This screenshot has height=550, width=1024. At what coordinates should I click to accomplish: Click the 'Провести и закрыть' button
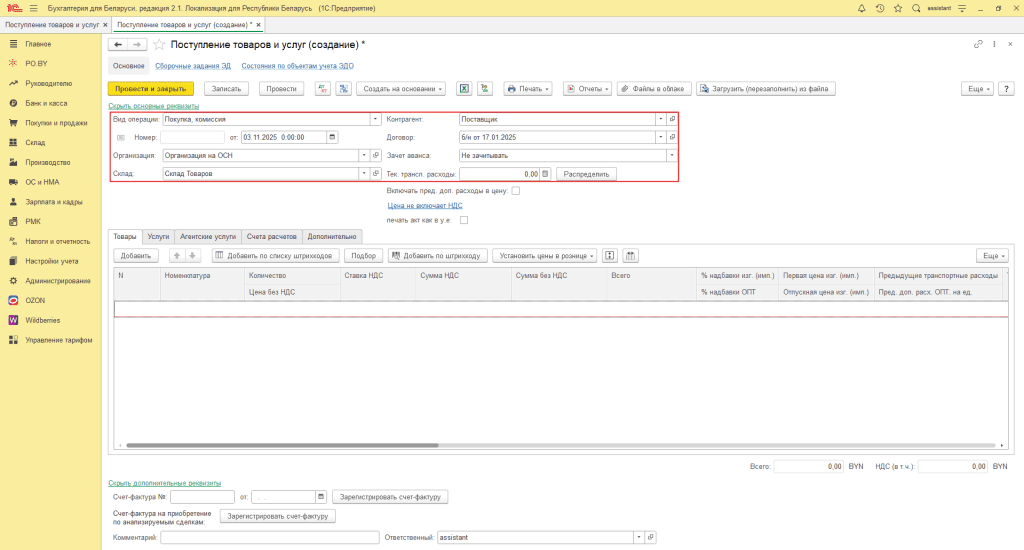(150, 88)
